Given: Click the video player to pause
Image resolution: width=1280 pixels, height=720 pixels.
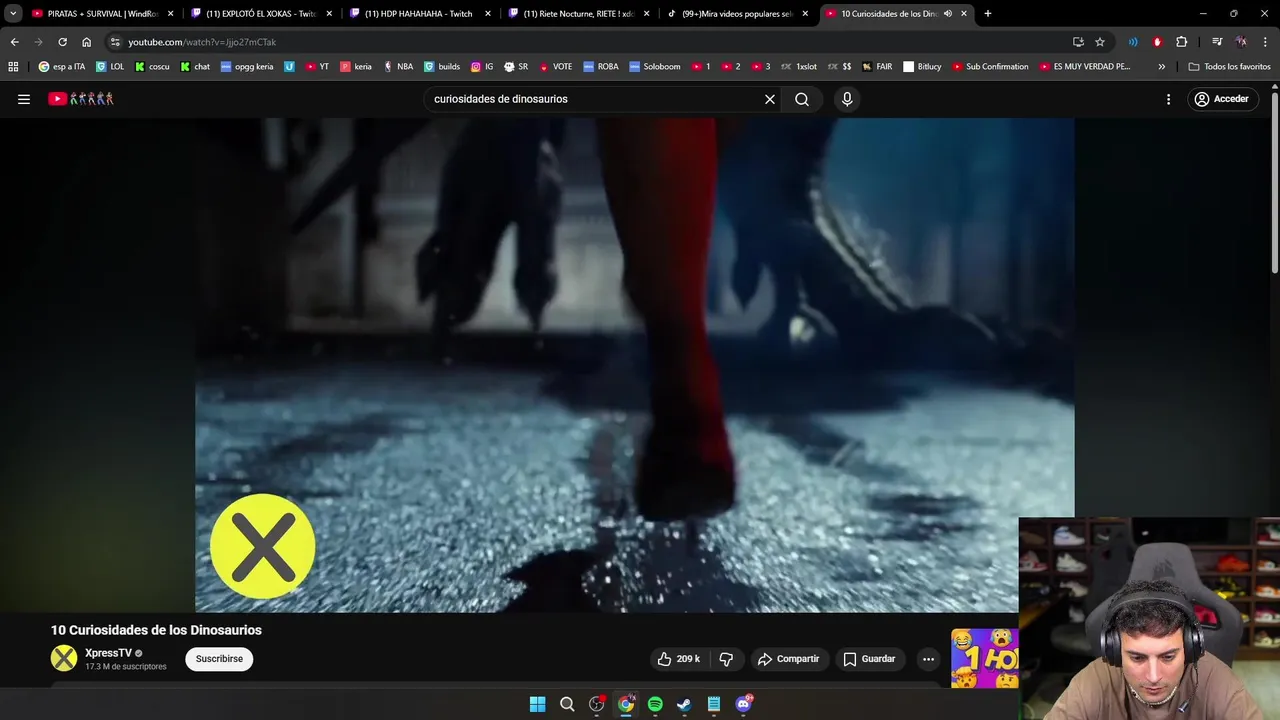Looking at the screenshot, I should (634, 365).
